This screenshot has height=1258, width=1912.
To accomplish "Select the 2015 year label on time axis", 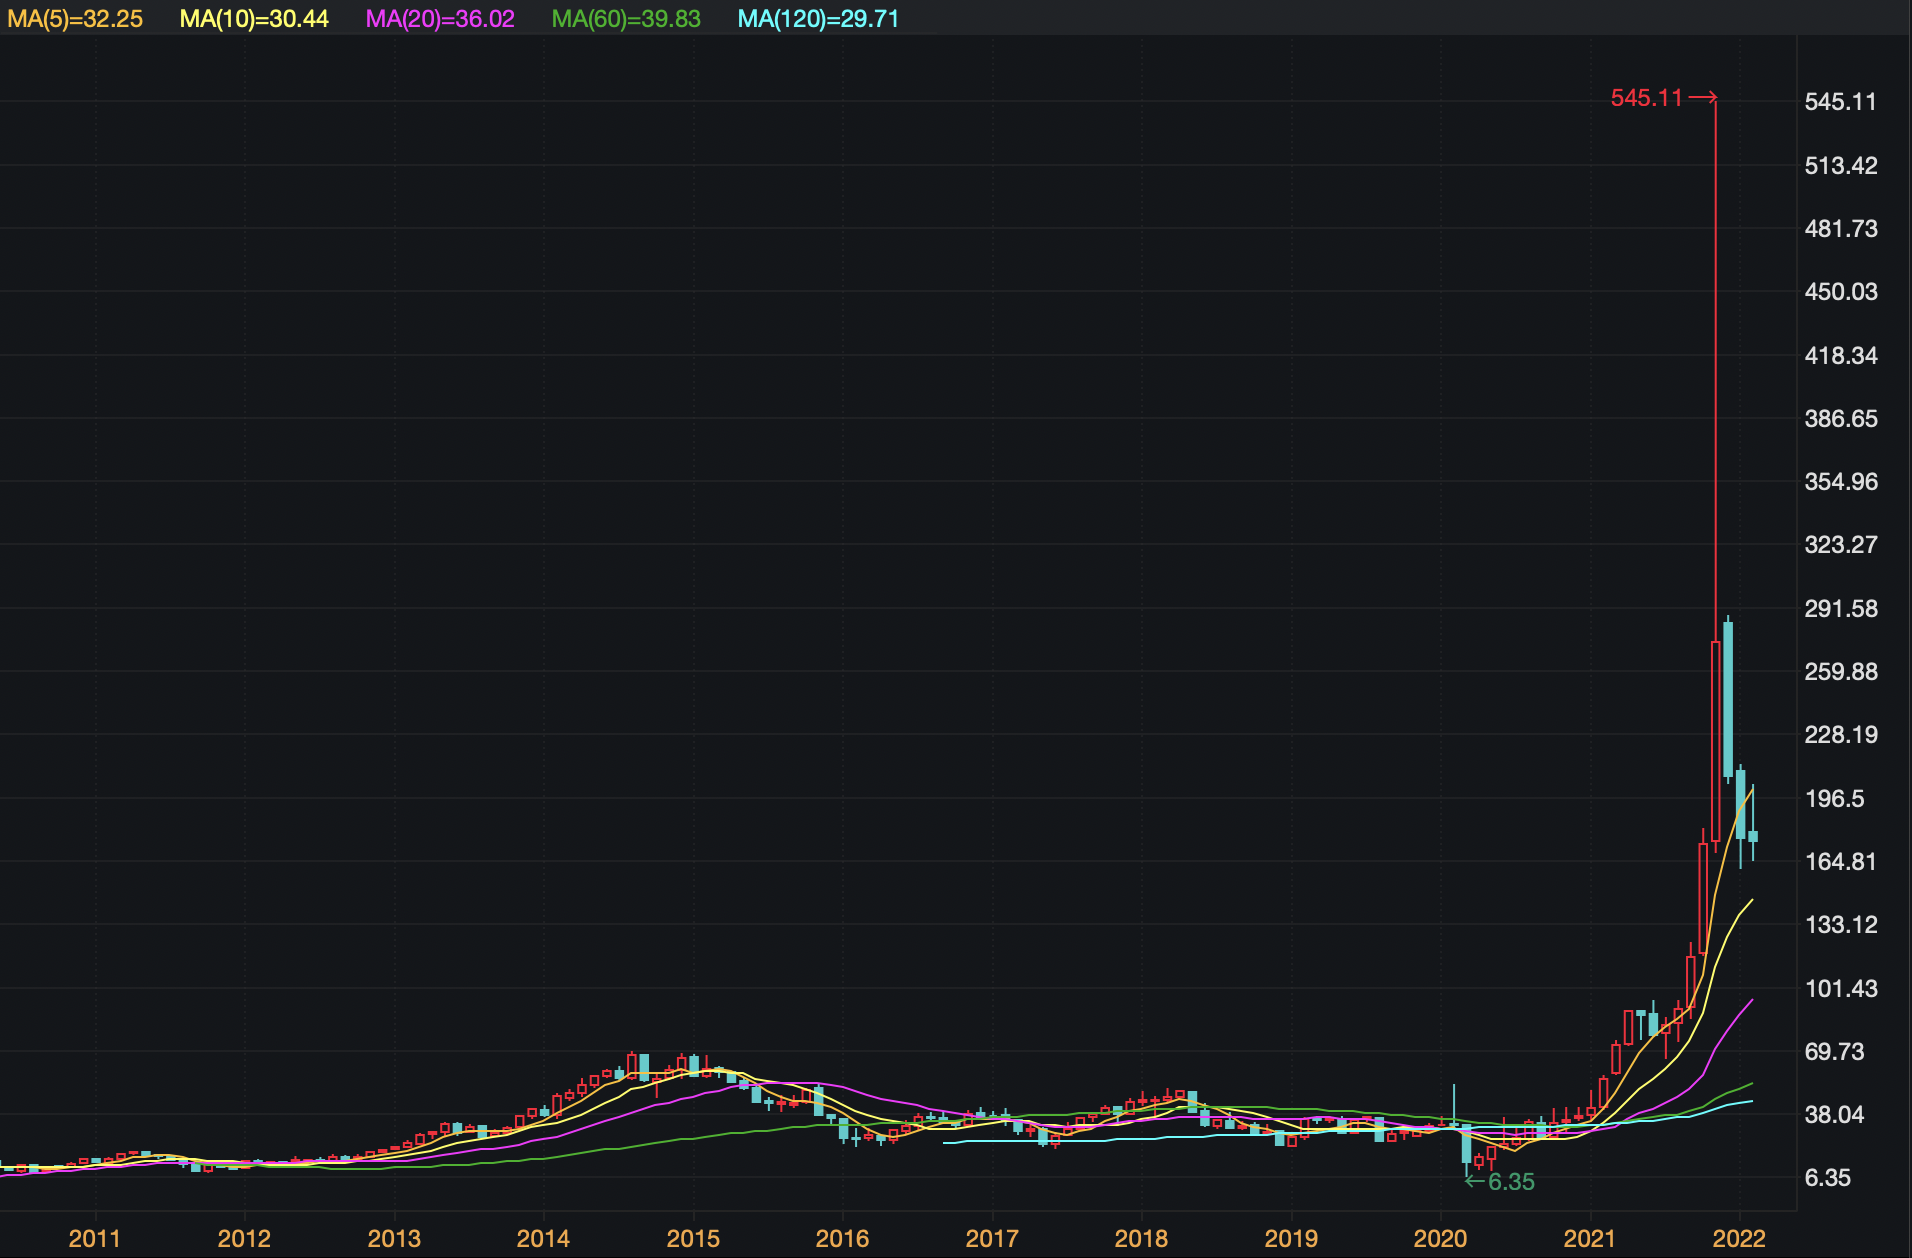I will coord(693,1239).
